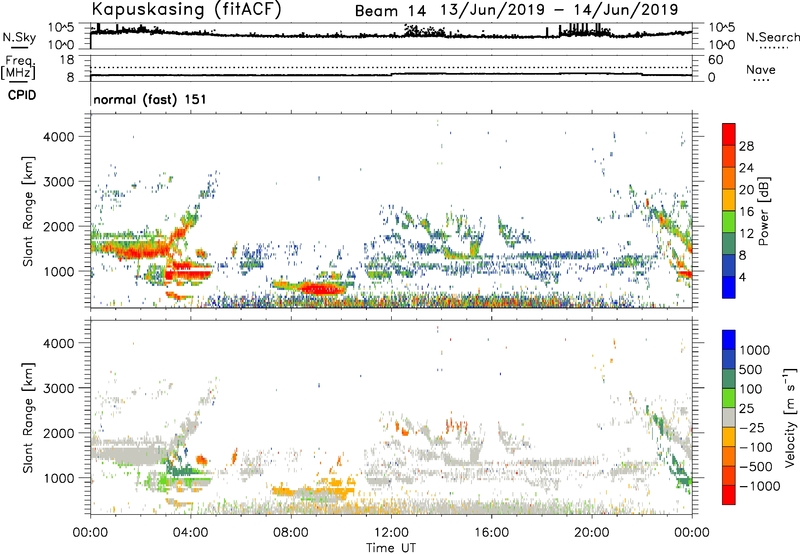Click the '4000' tick in power panel
Screen dimensions: 800x554
click(58, 137)
